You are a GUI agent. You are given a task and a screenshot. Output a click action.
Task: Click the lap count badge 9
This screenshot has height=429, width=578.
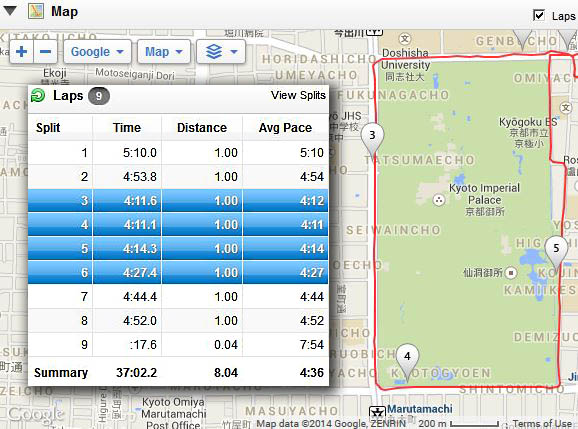[x=98, y=96]
